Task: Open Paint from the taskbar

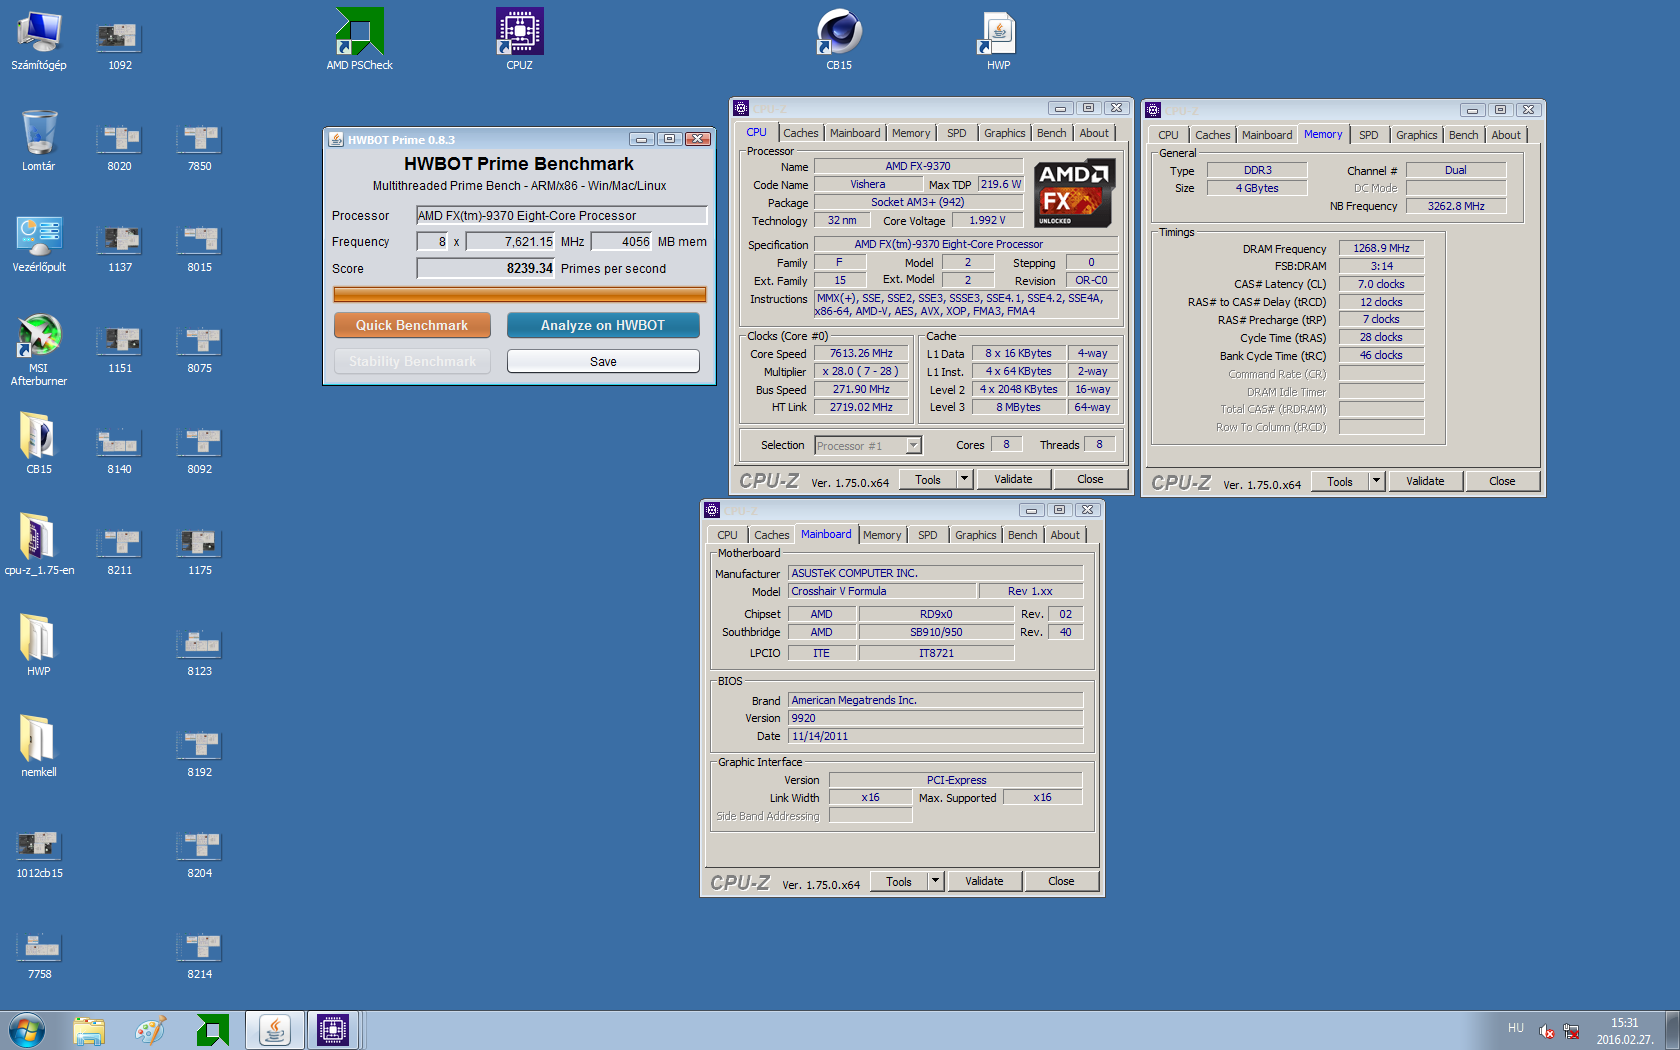Action: 151,1030
